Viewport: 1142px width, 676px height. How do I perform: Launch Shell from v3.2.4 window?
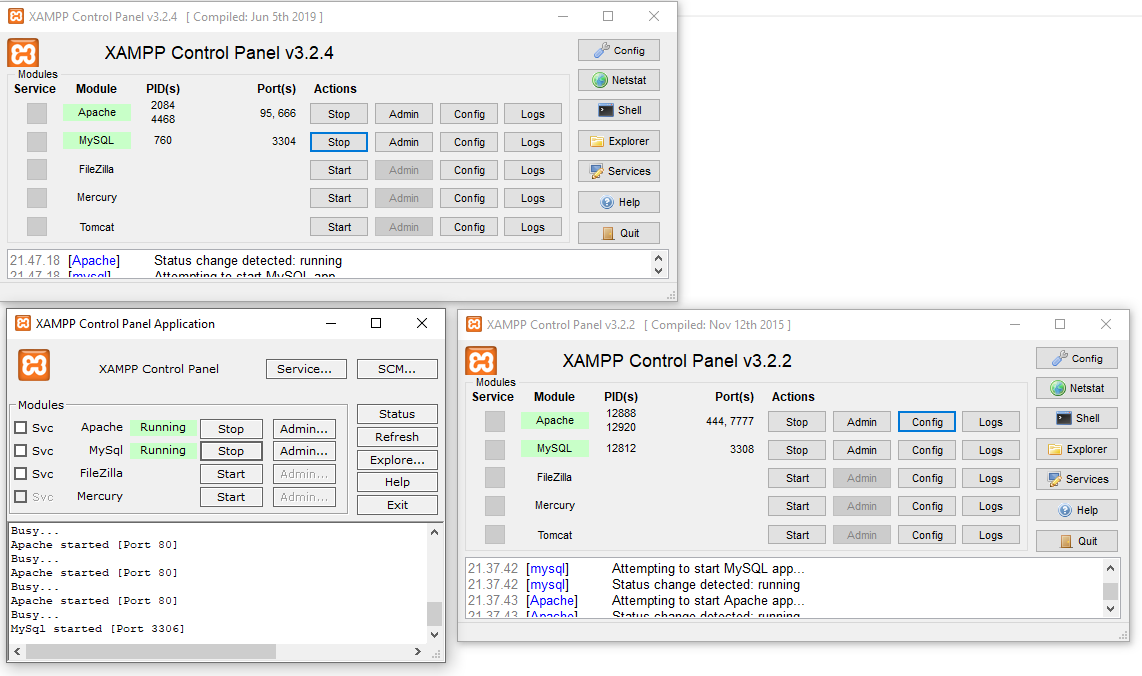(x=619, y=110)
